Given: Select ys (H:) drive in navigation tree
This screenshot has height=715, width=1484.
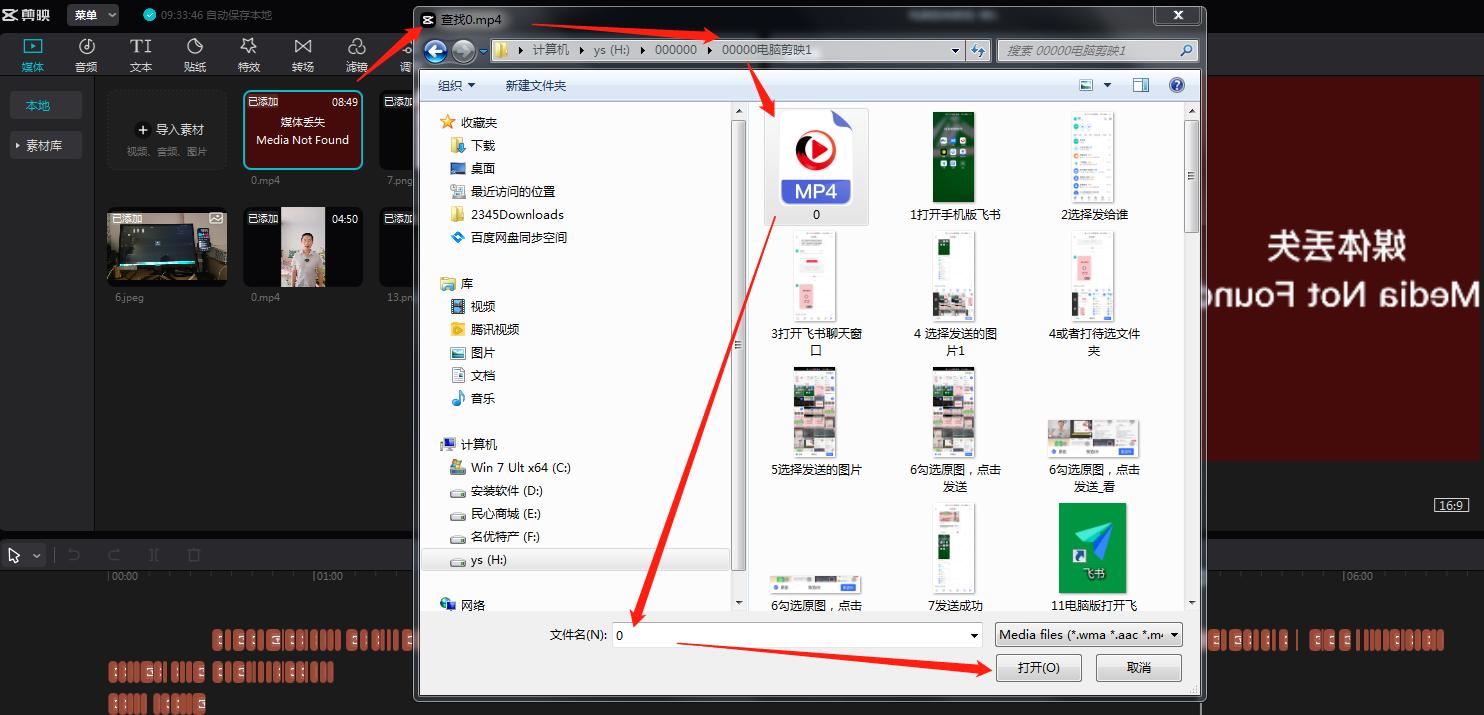Looking at the screenshot, I should (x=488, y=560).
